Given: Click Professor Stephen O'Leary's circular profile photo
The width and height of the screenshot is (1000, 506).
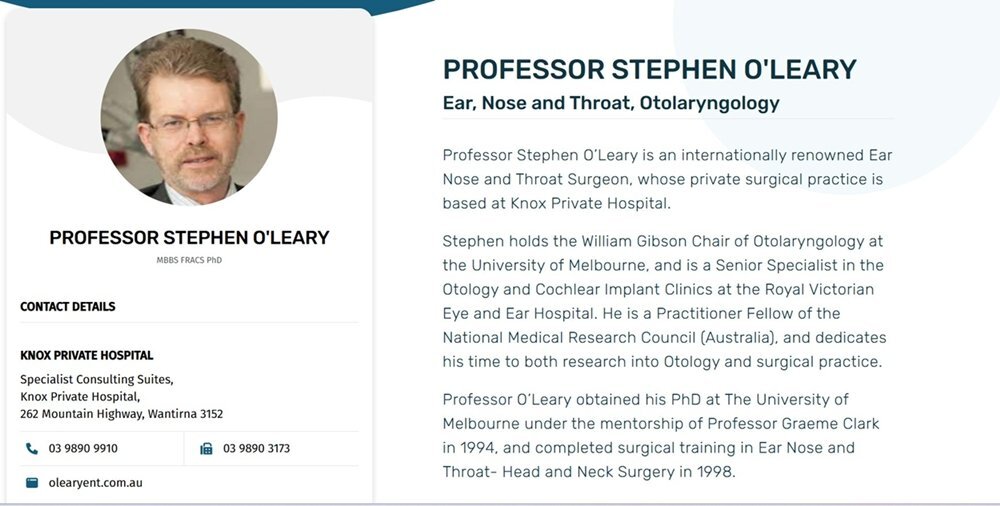Looking at the screenshot, I should 189,116.
